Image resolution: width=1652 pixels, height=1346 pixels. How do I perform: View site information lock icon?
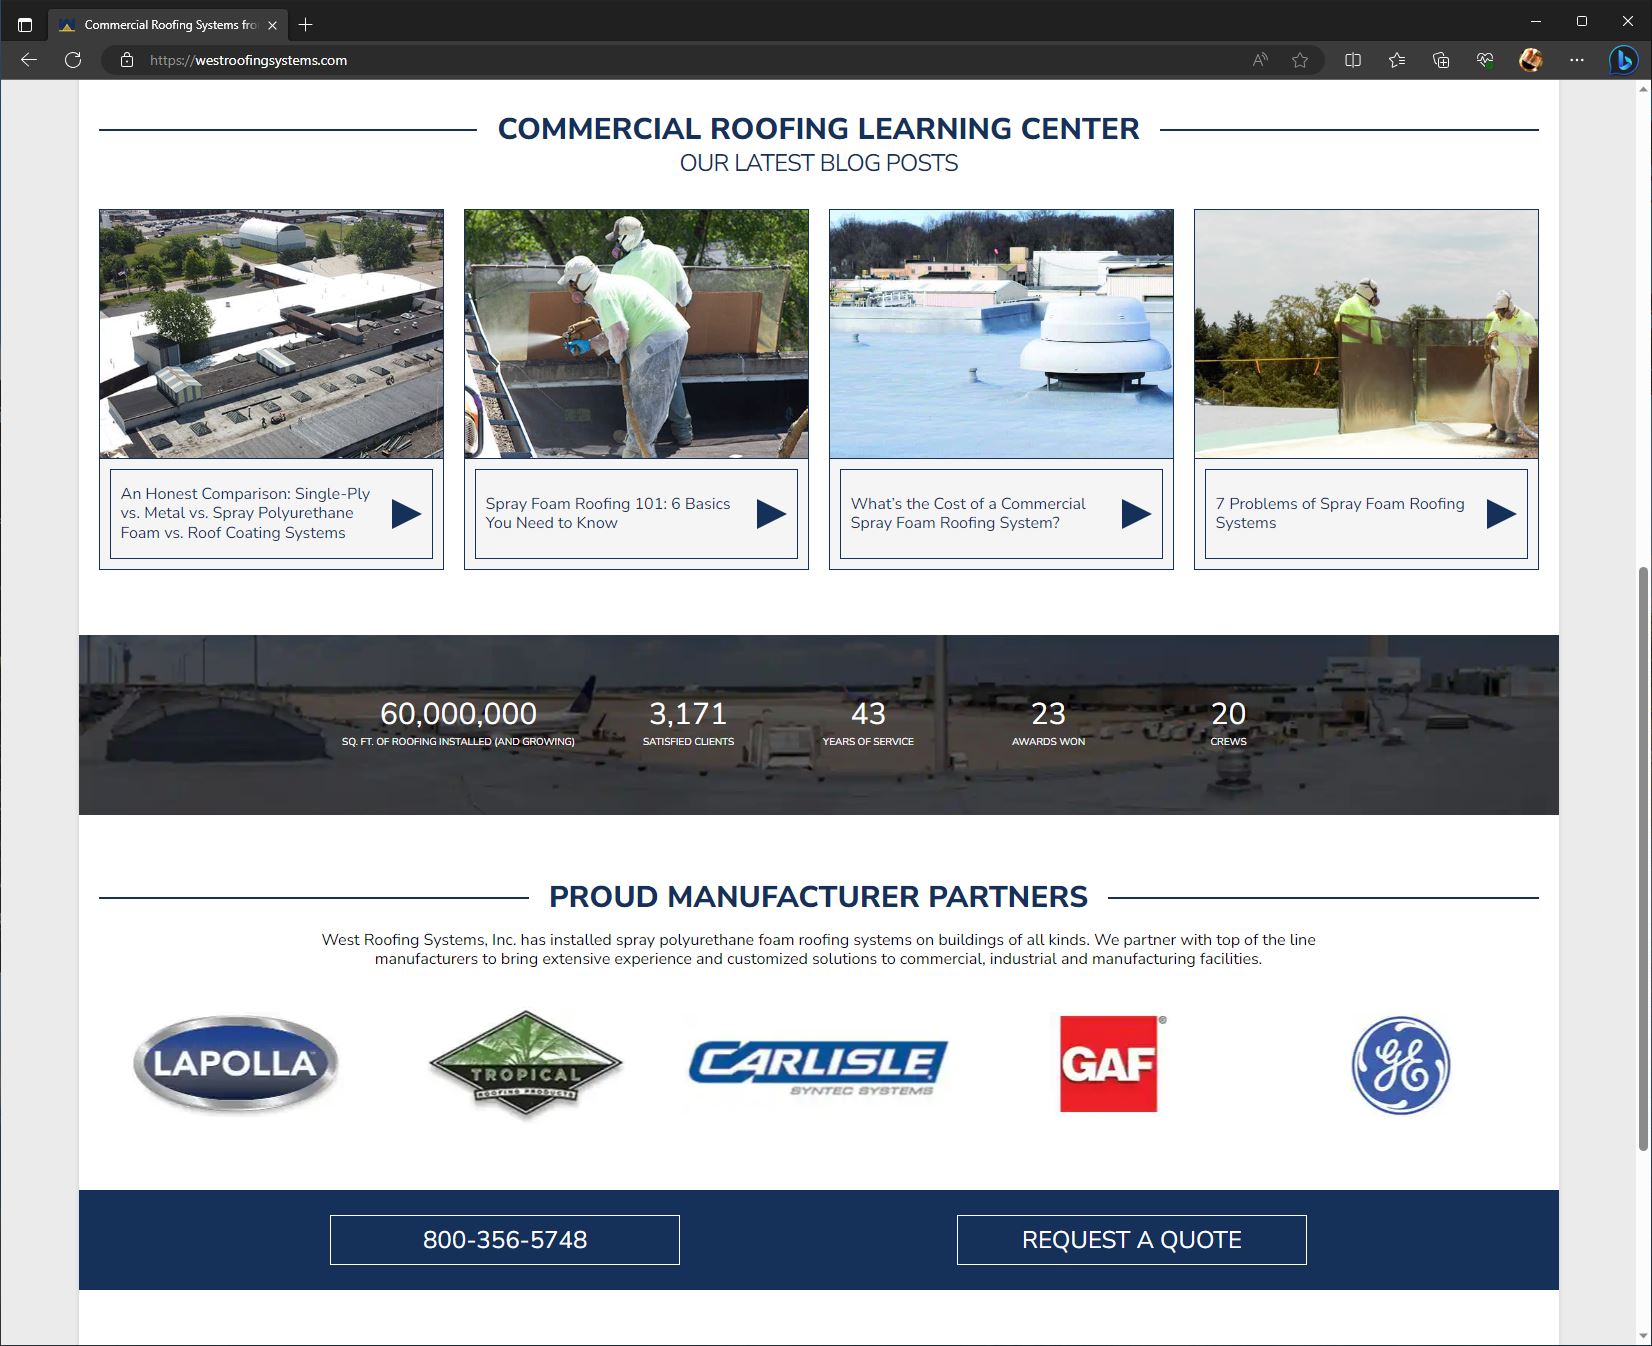[127, 60]
